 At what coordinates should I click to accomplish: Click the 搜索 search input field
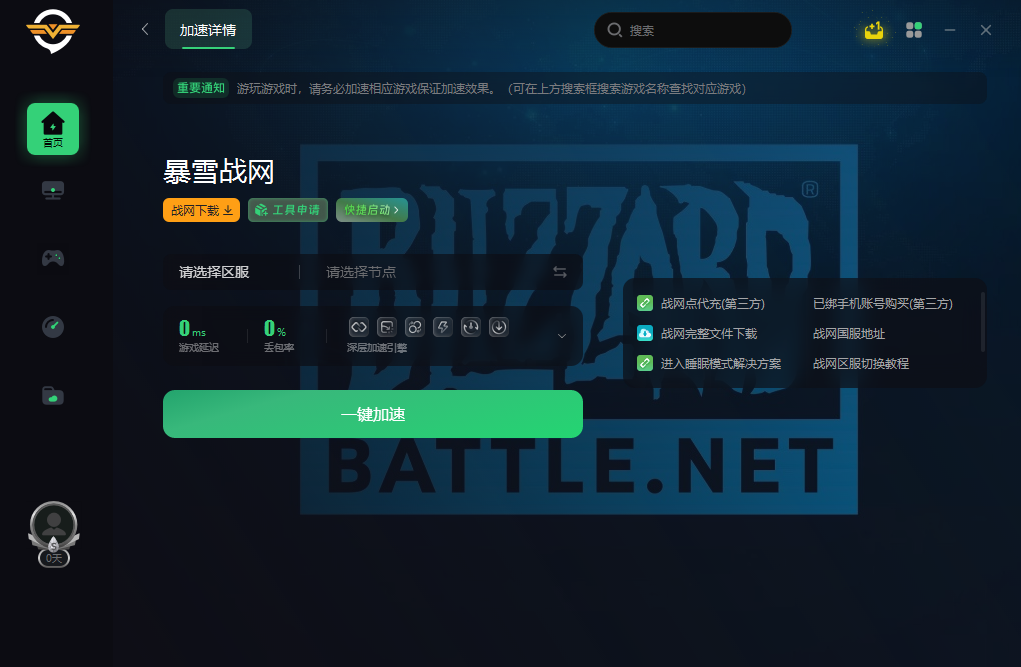(x=693, y=30)
